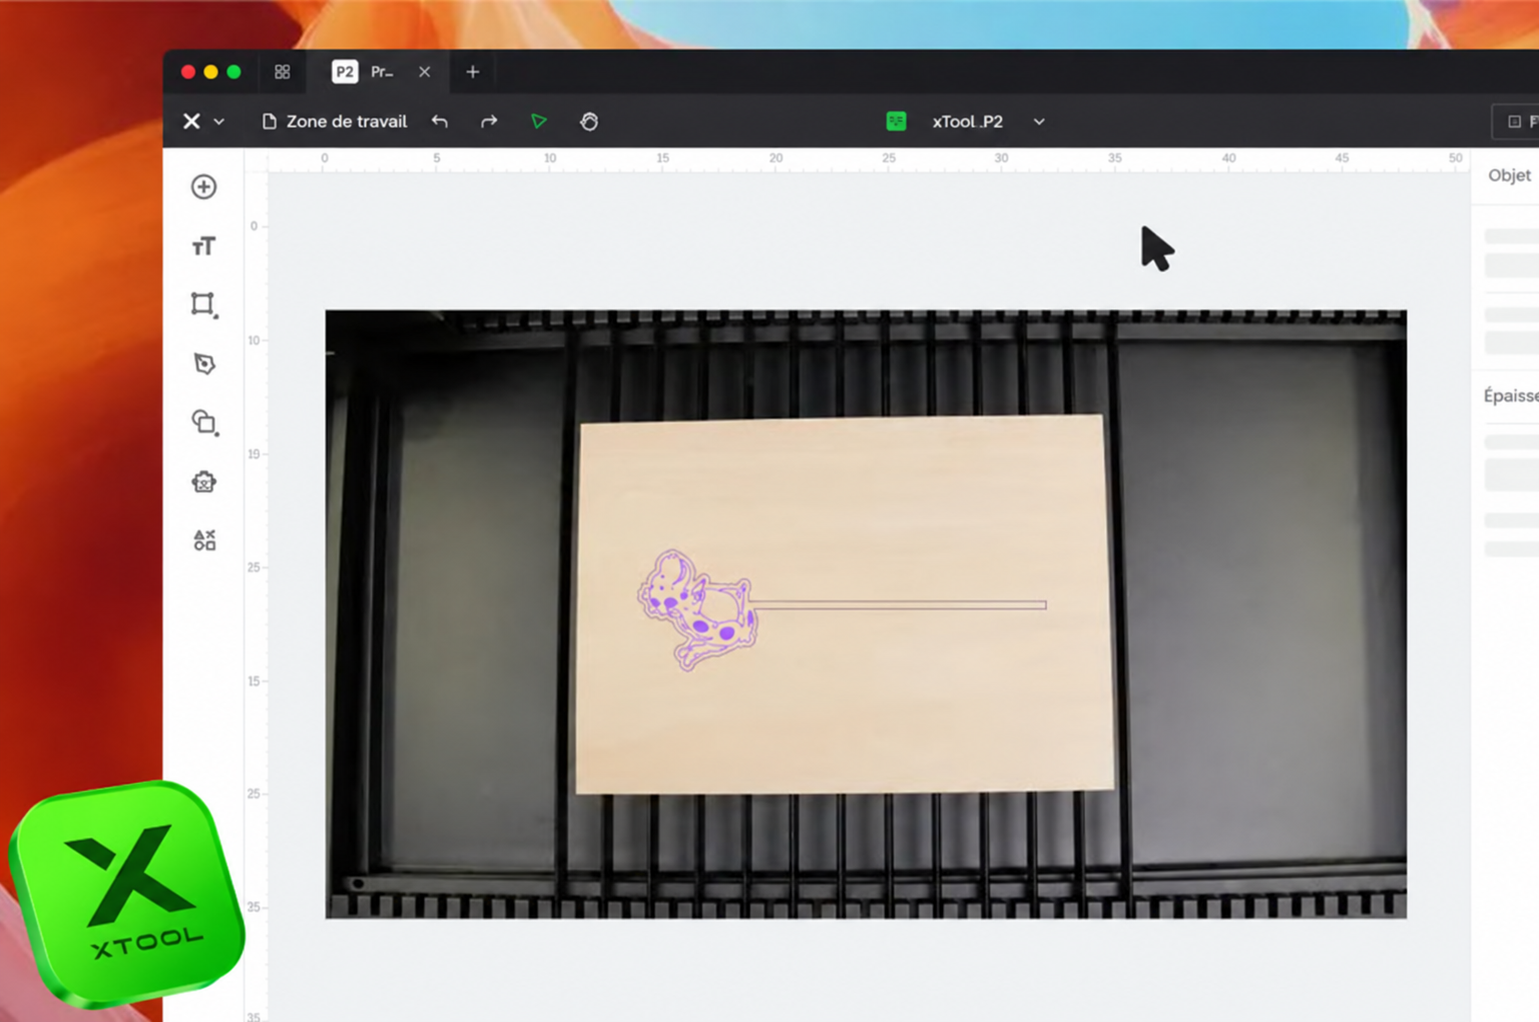Open the combine shapes tool

pos(204,423)
